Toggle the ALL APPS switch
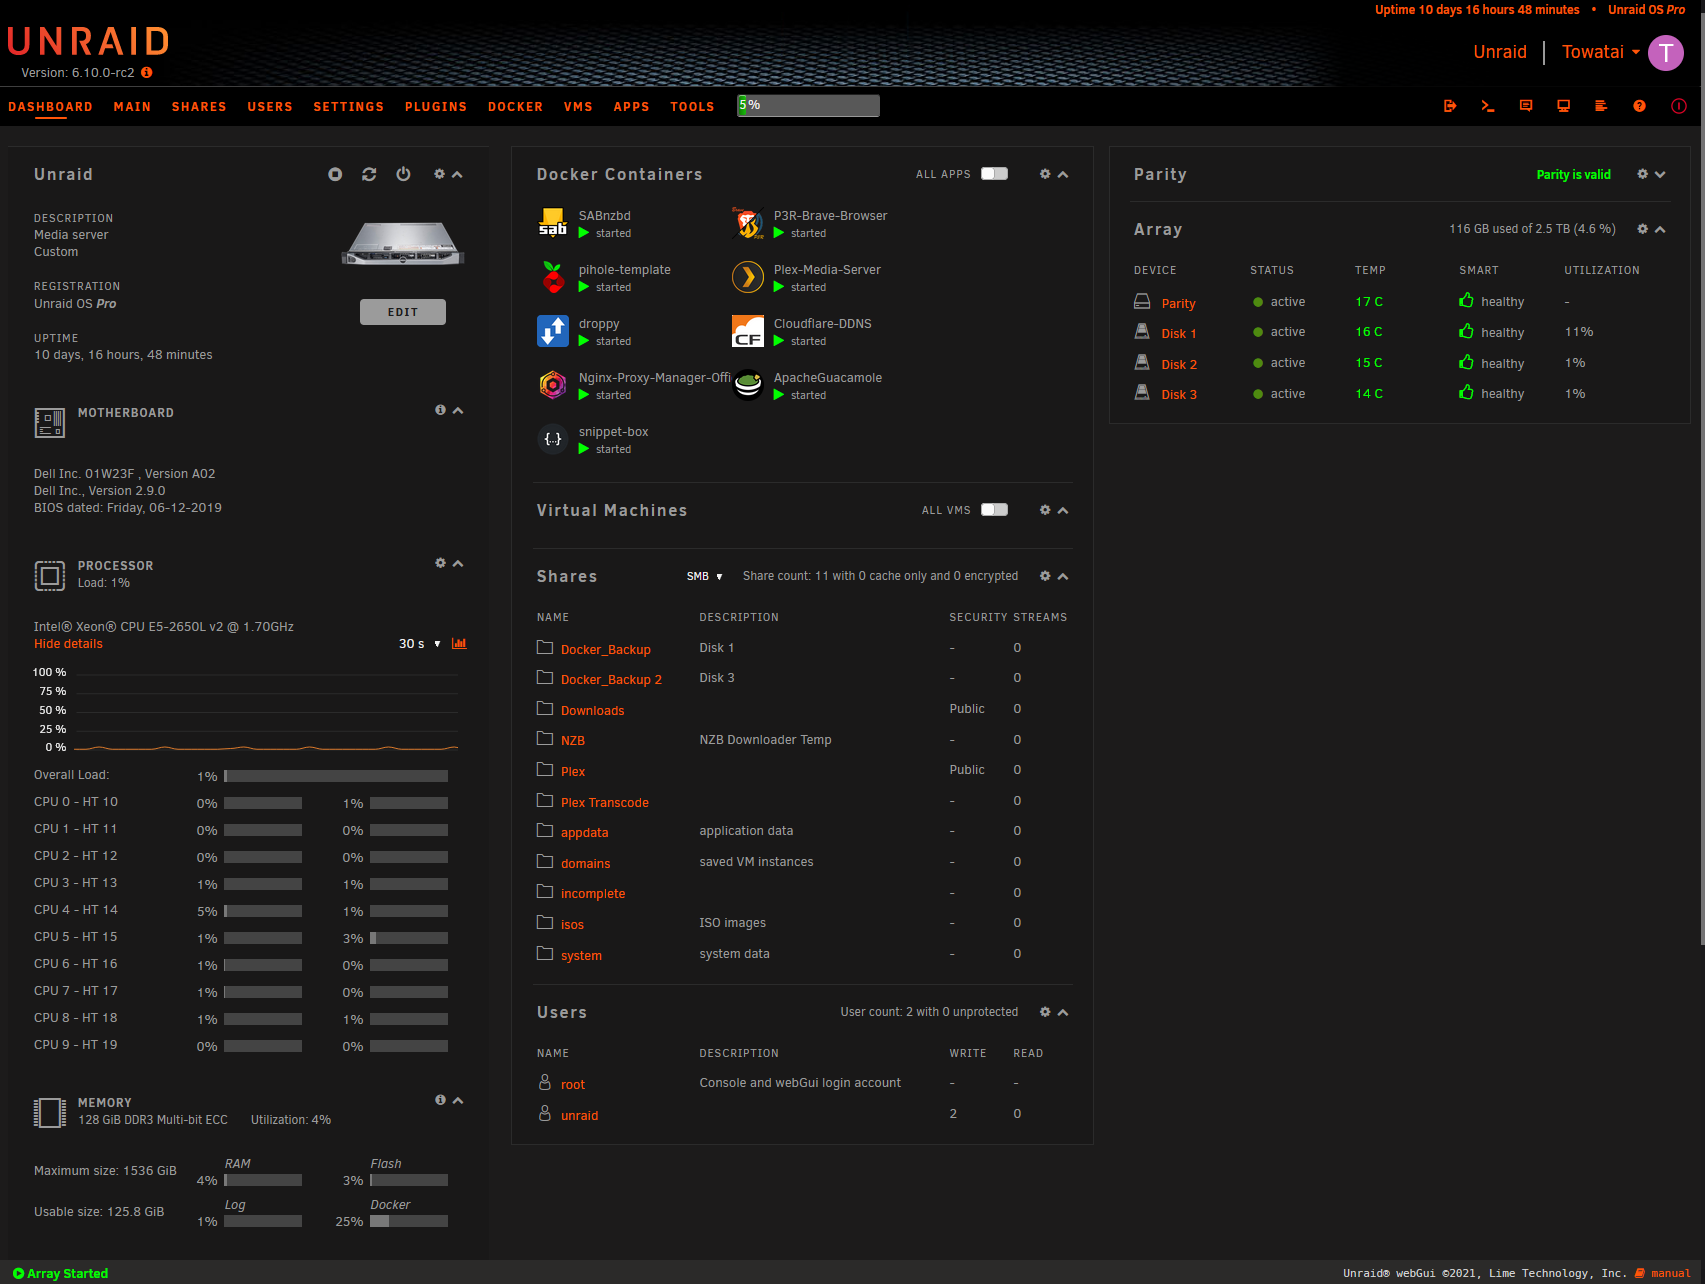The image size is (1705, 1284). click(x=994, y=174)
